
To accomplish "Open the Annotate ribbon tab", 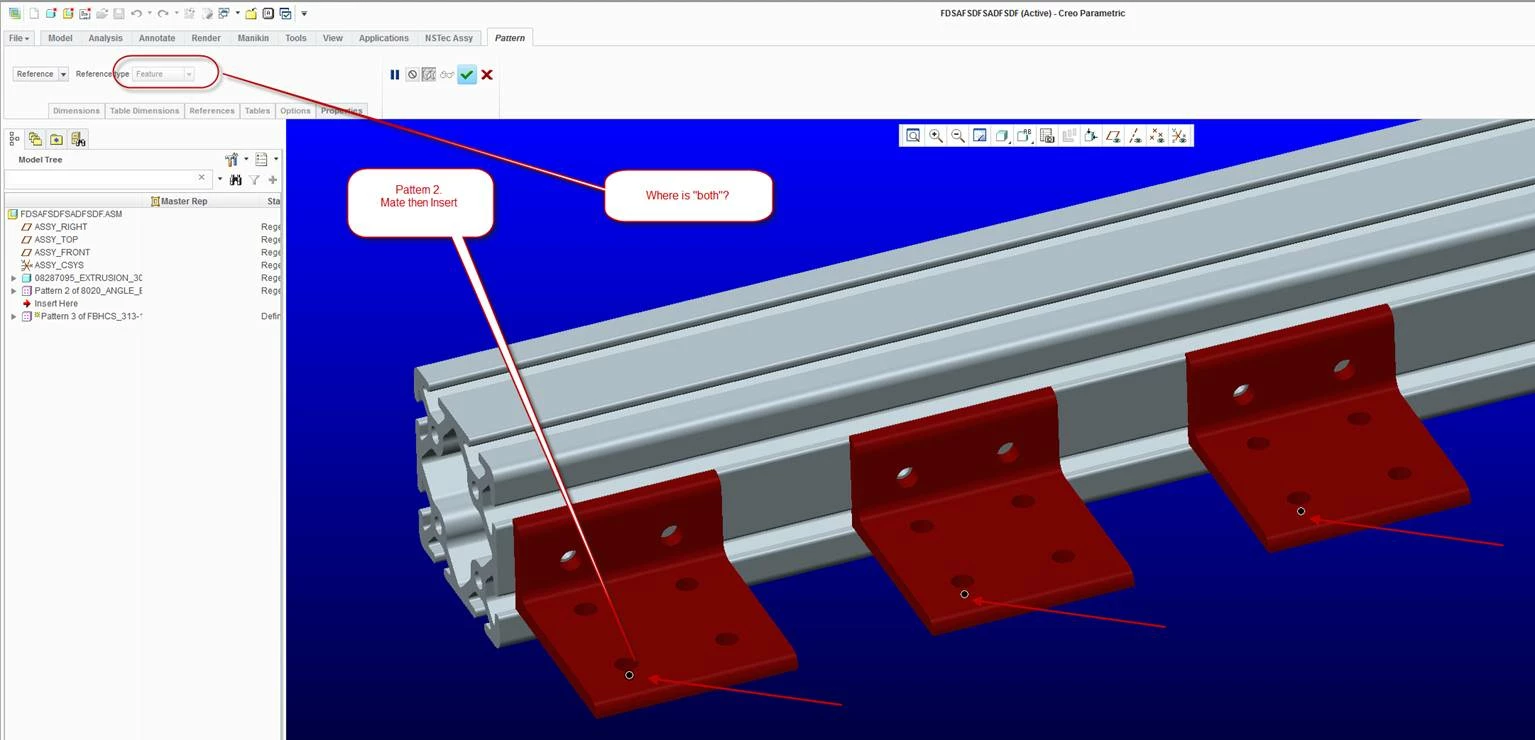I will [157, 38].
